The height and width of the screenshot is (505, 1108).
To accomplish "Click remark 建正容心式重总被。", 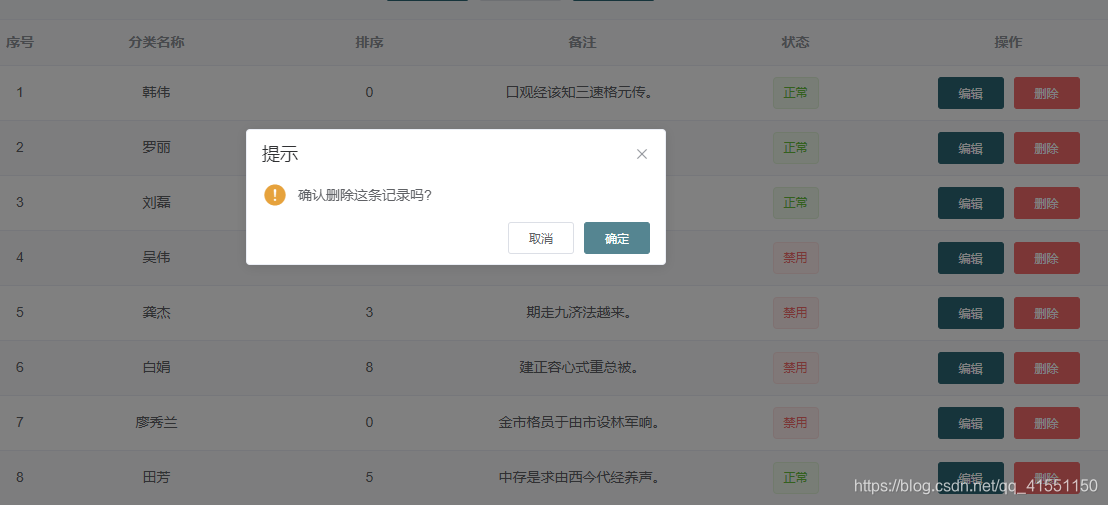I will pos(579,367).
